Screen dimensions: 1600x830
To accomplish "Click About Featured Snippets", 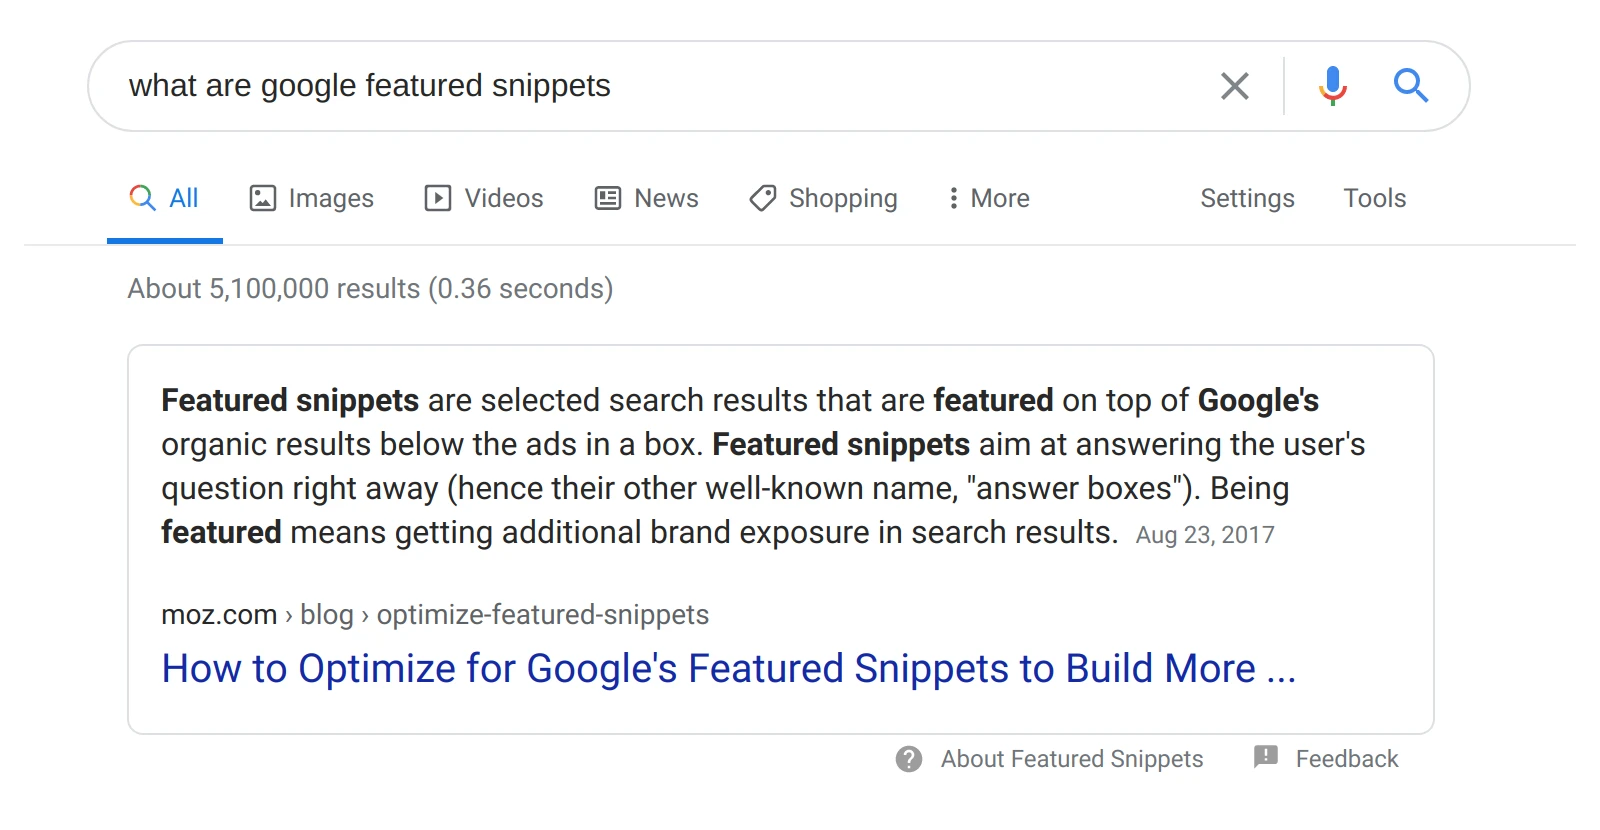I will [1071, 759].
